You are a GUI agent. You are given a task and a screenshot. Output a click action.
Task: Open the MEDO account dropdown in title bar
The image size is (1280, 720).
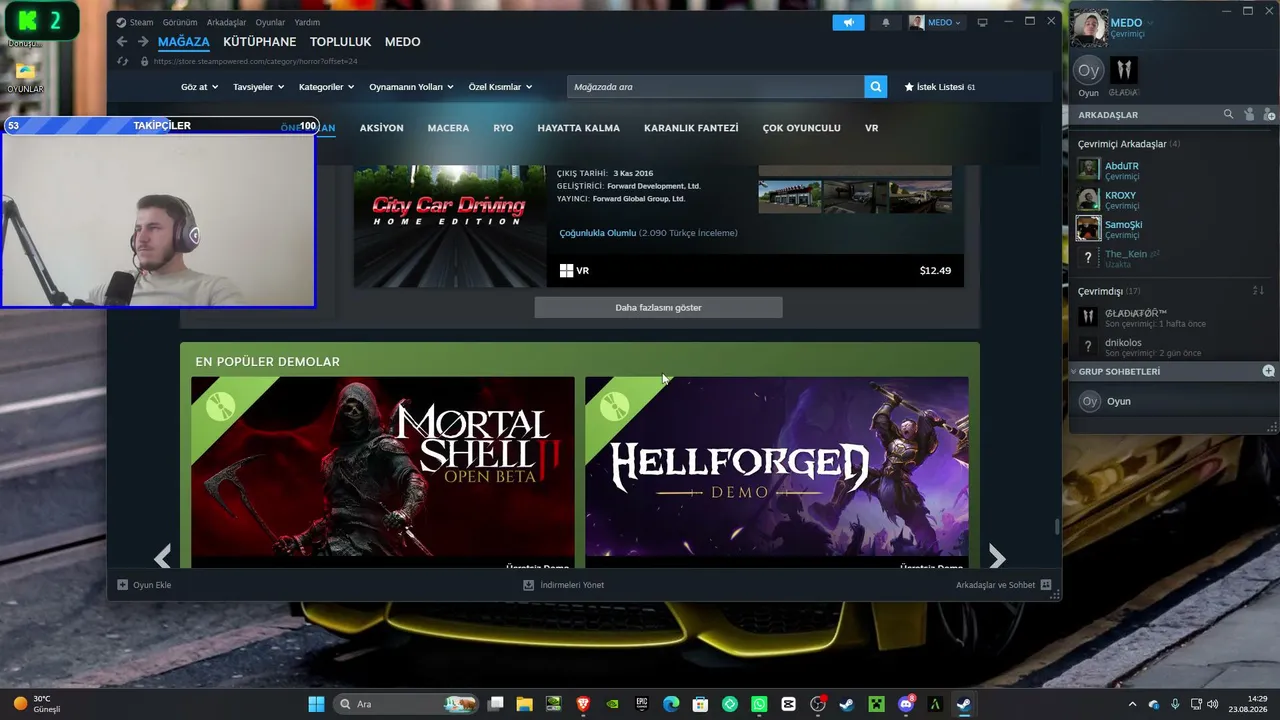tap(936, 22)
